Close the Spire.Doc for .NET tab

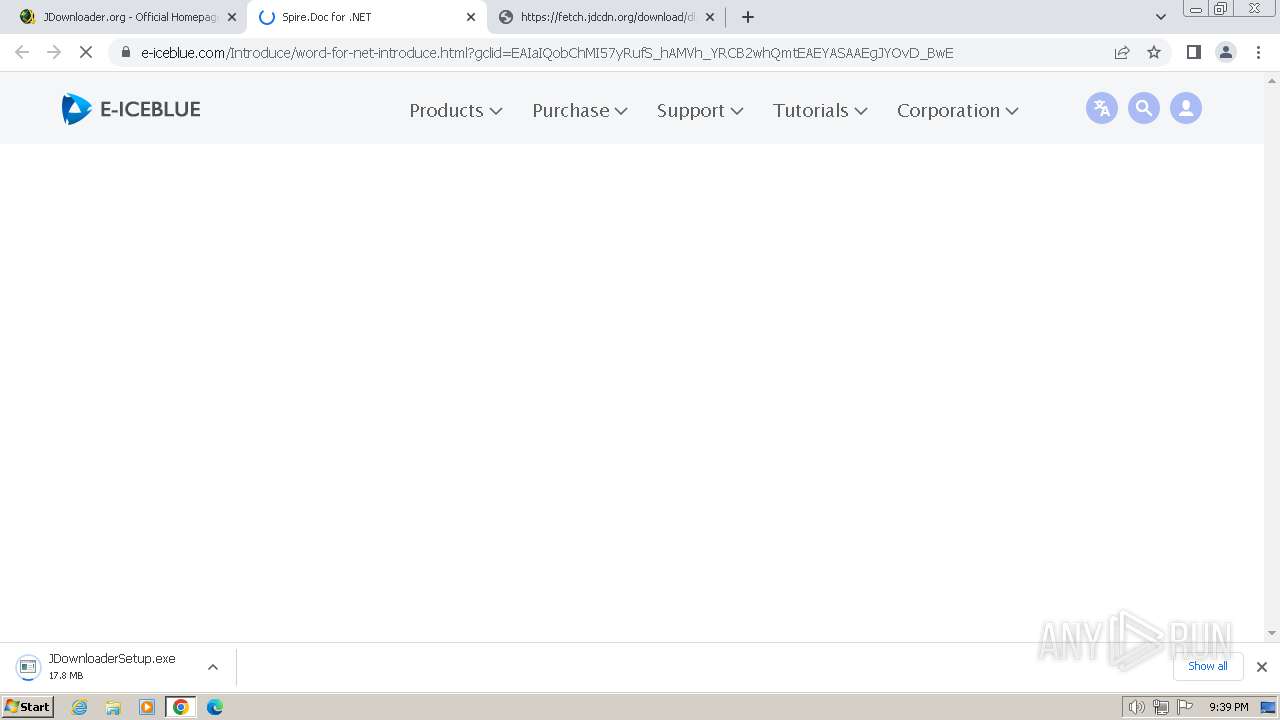pos(471,17)
